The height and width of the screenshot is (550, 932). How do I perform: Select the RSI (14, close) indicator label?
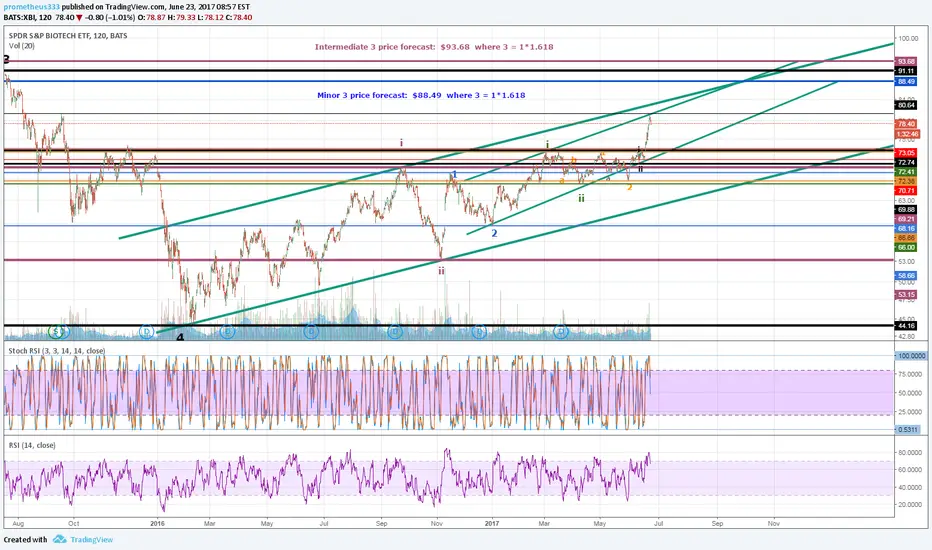[x=32, y=445]
